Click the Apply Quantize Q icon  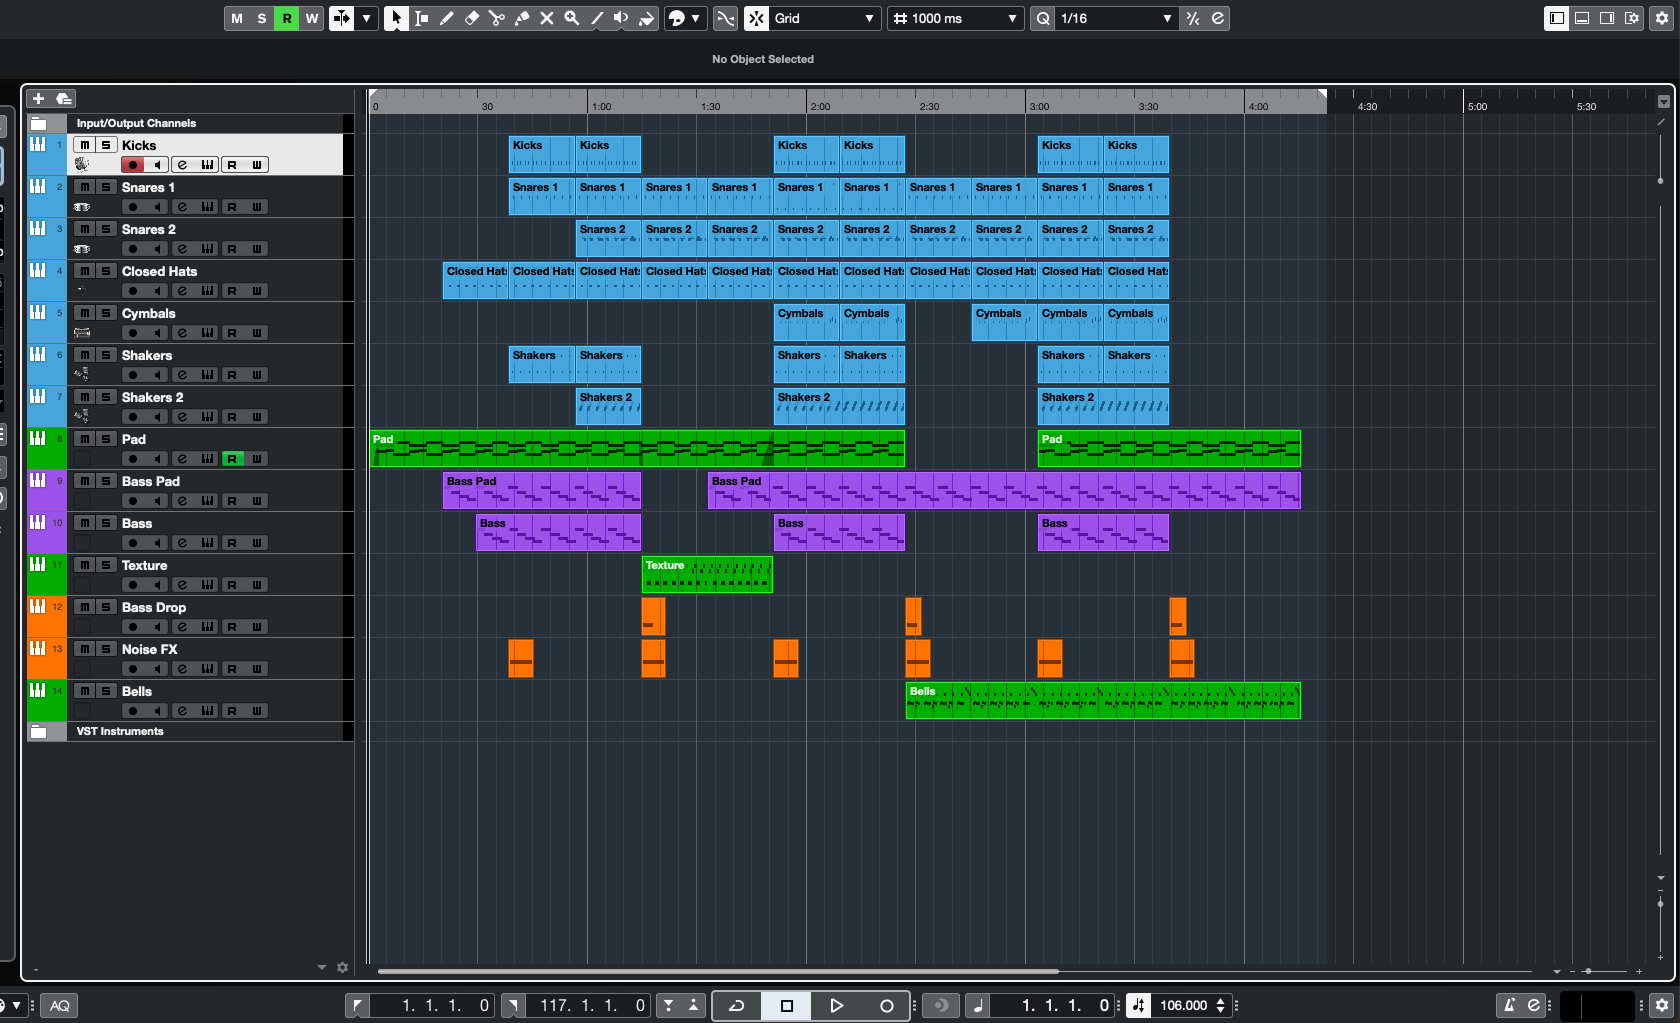tap(1043, 18)
